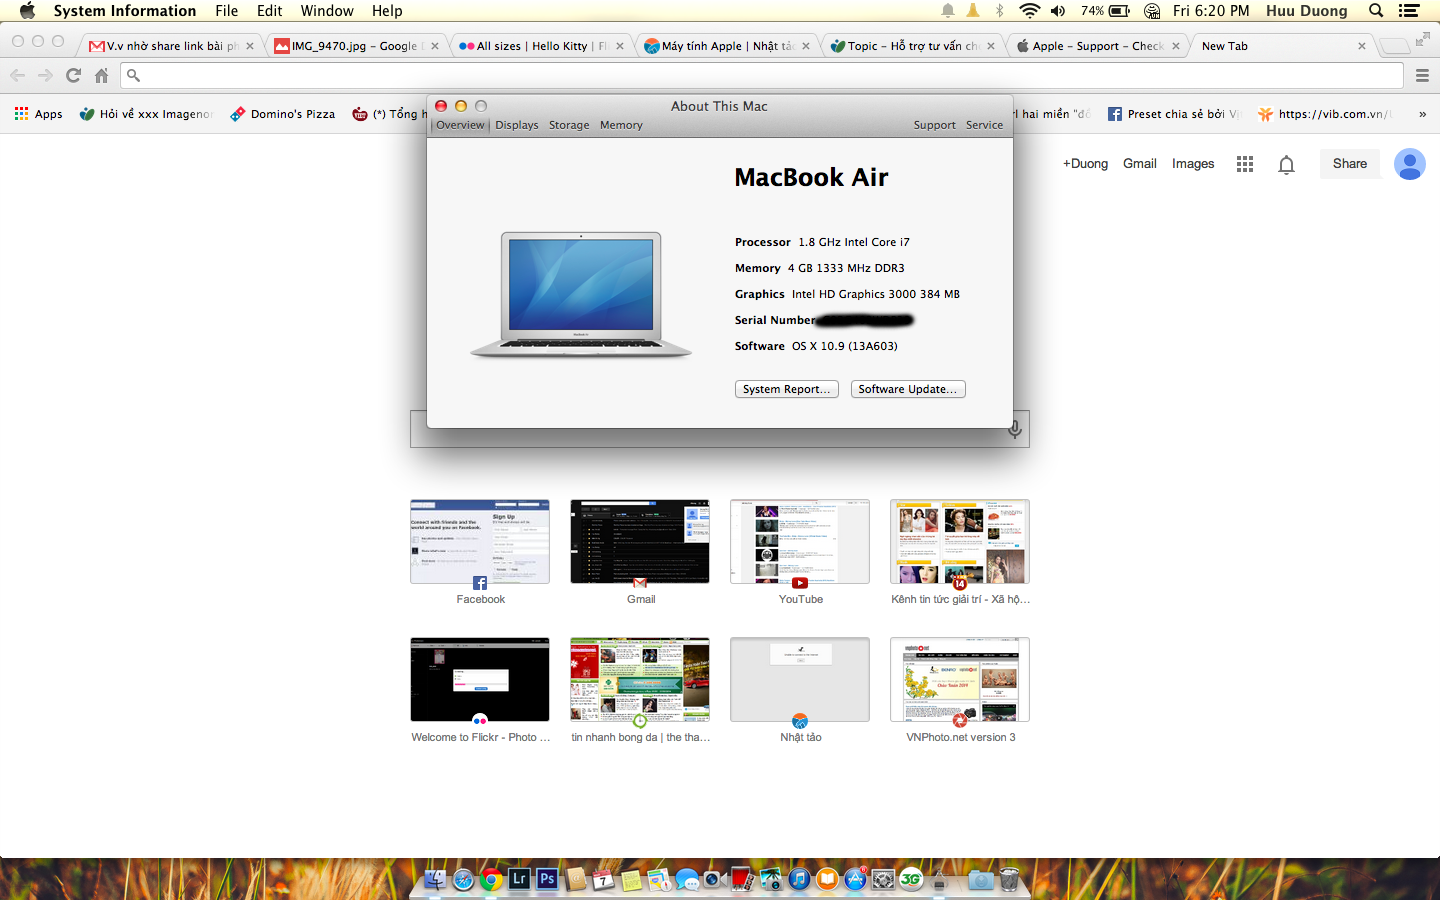The width and height of the screenshot is (1440, 900).
Task: Launch Lightroom from the dock
Action: [x=518, y=879]
